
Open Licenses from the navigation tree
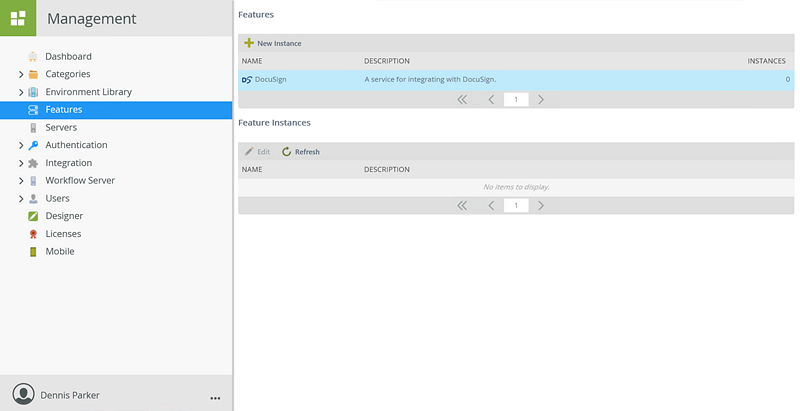tap(63, 234)
